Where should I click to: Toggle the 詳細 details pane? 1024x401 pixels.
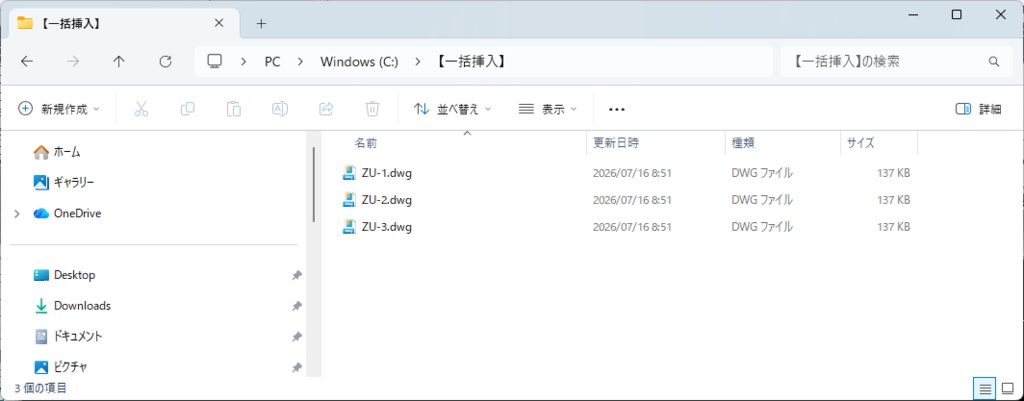978,109
